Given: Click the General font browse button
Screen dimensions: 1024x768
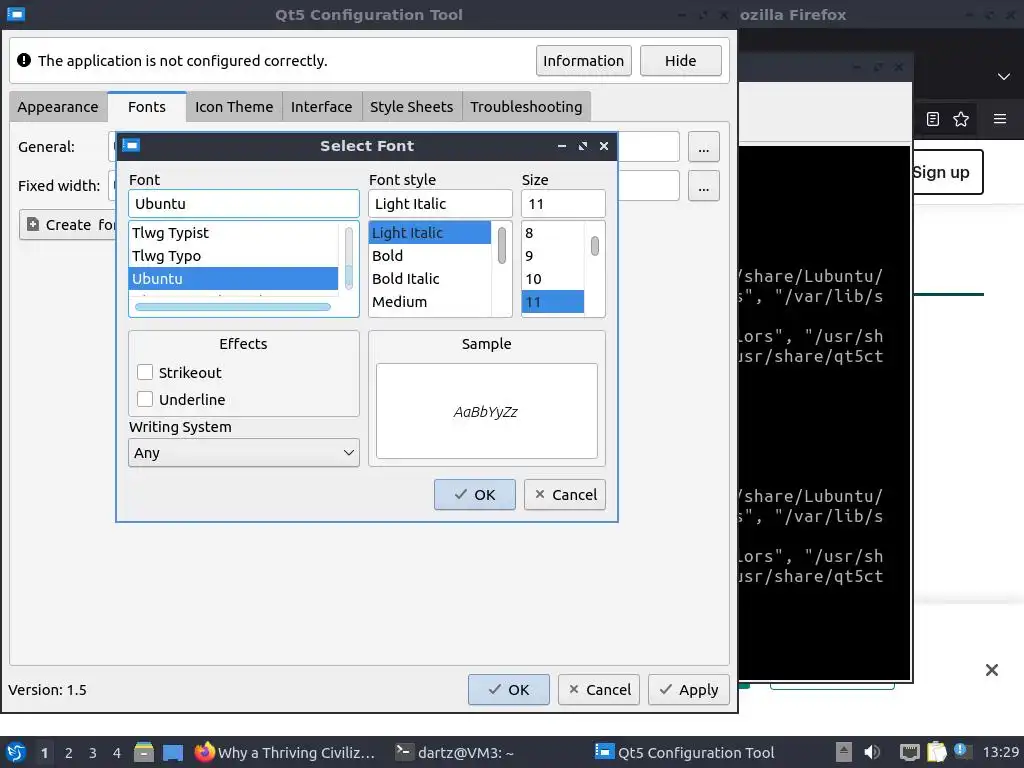Looking at the screenshot, I should pyautogui.click(x=703, y=146).
